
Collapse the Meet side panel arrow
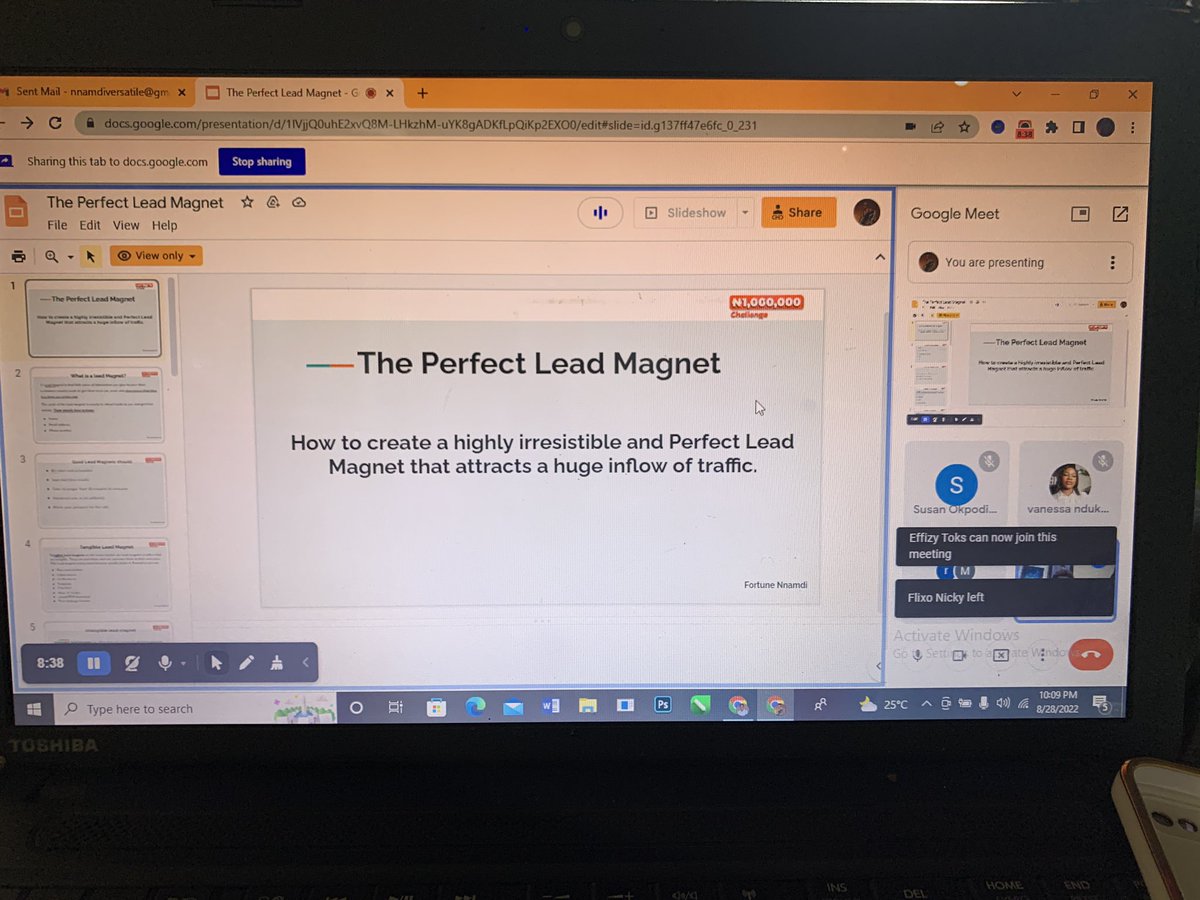pos(880,666)
